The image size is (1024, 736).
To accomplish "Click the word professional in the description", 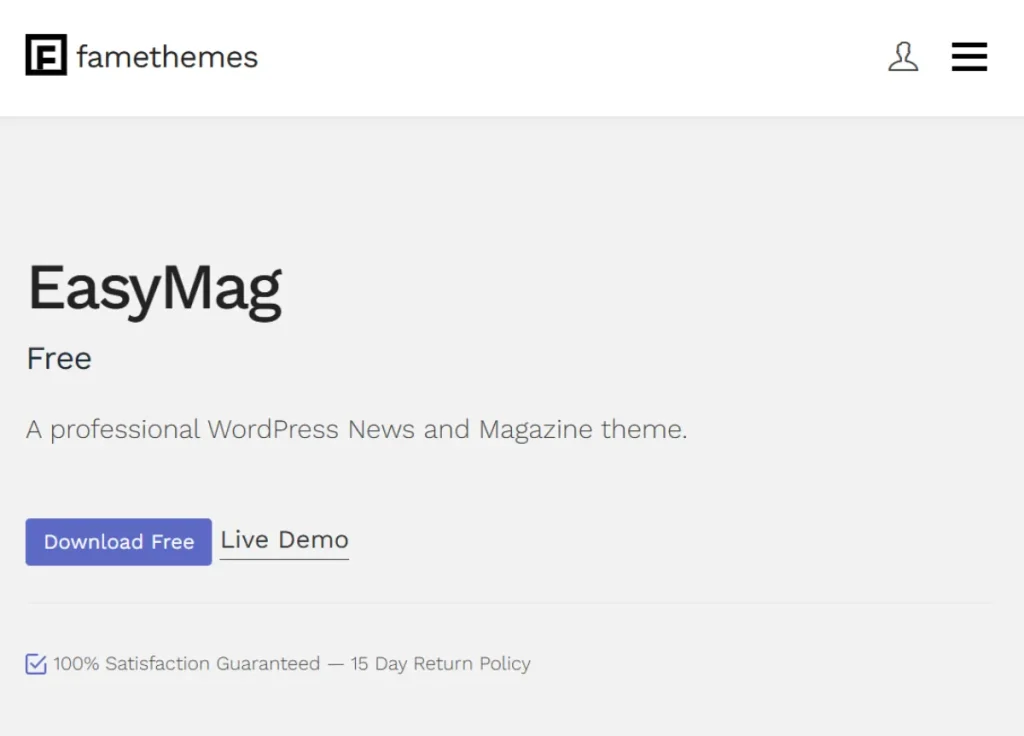I will (x=125, y=430).
